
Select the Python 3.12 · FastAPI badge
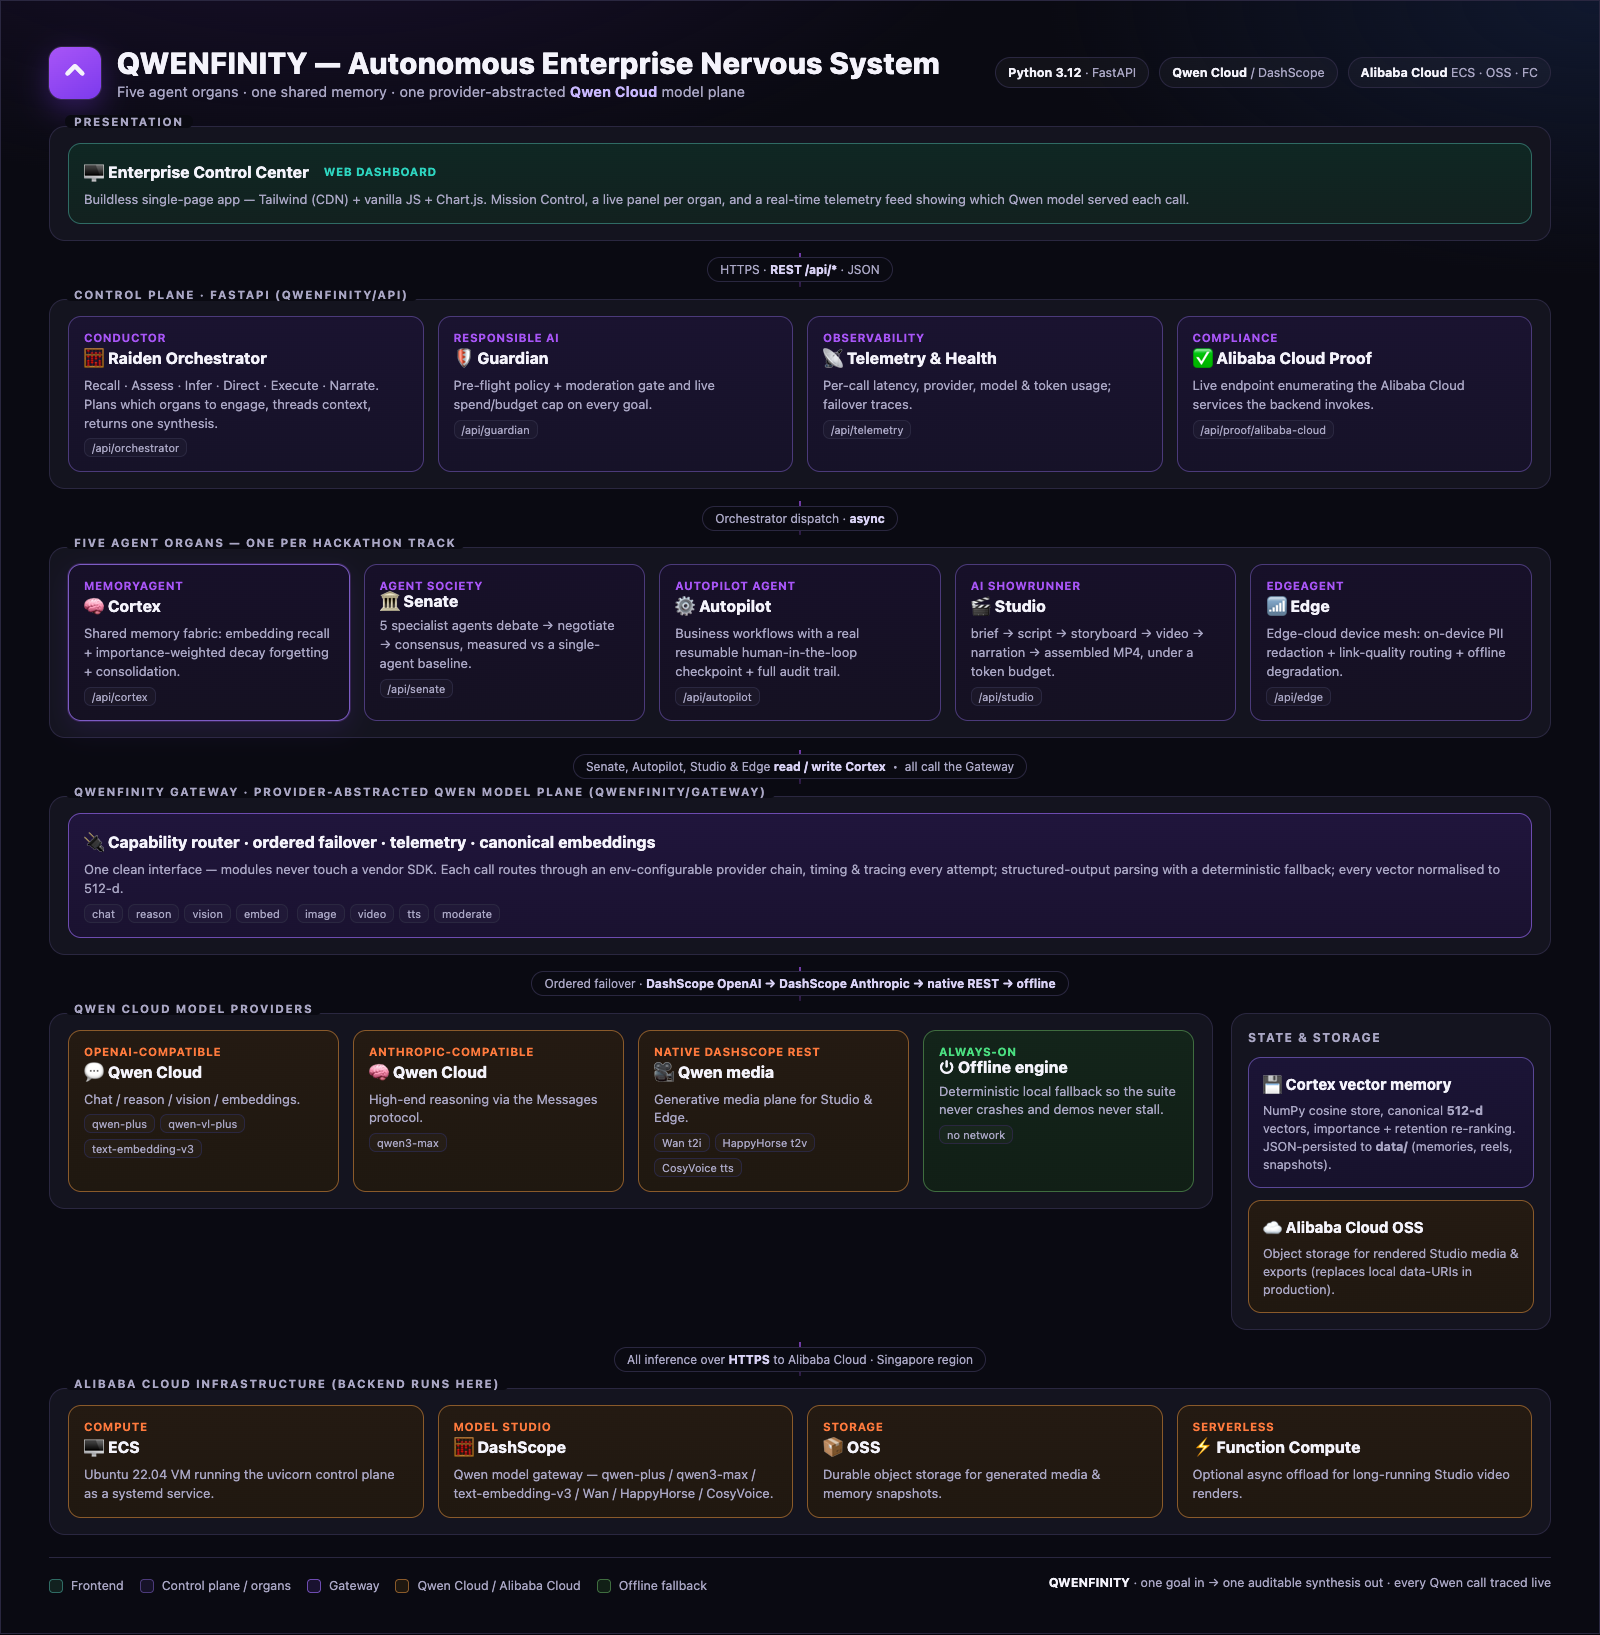pos(1072,73)
